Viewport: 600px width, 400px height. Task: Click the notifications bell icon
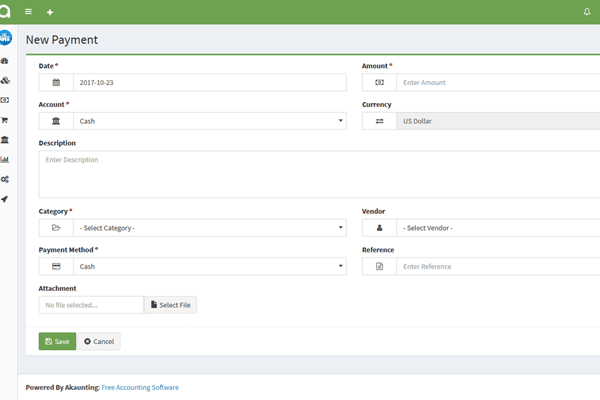pyautogui.click(x=587, y=12)
